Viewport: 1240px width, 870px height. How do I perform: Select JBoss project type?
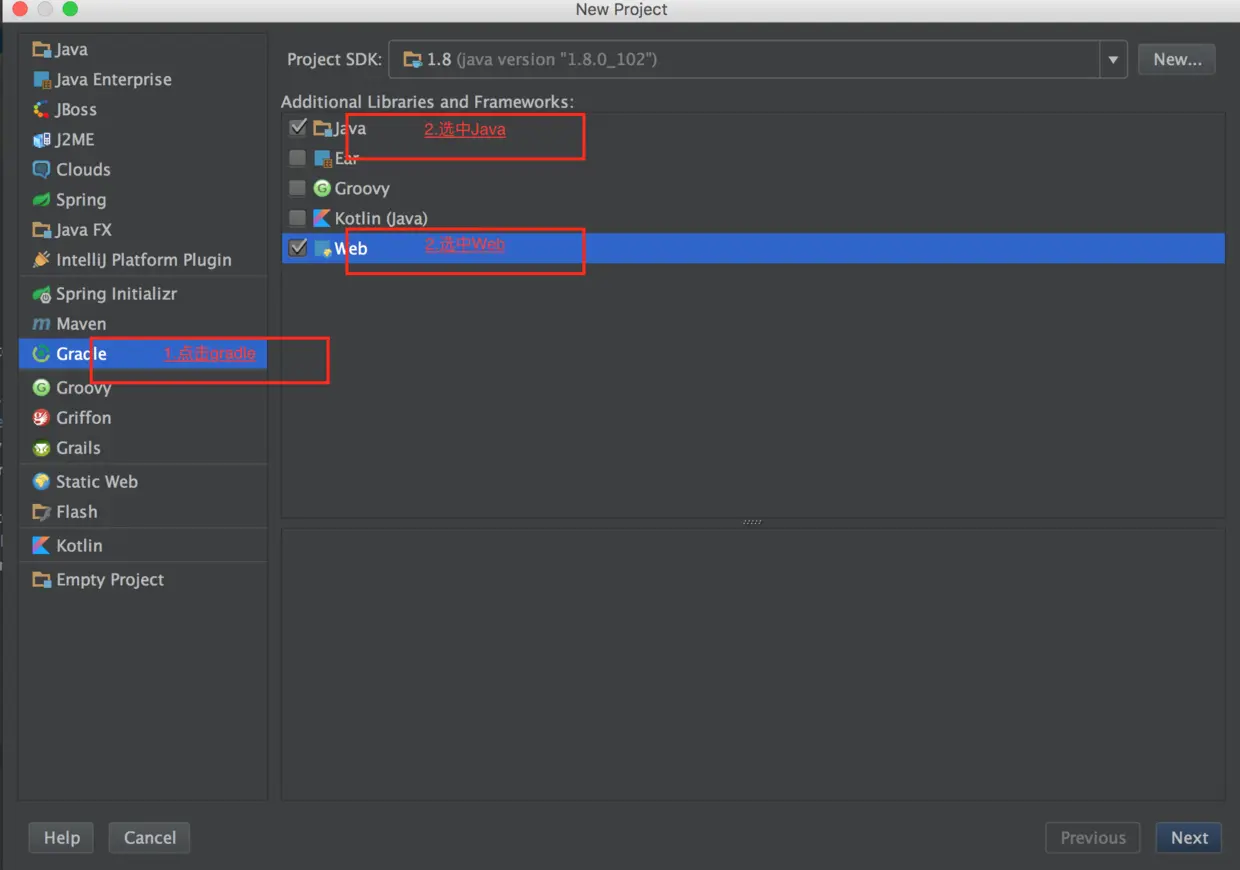pos(143,110)
